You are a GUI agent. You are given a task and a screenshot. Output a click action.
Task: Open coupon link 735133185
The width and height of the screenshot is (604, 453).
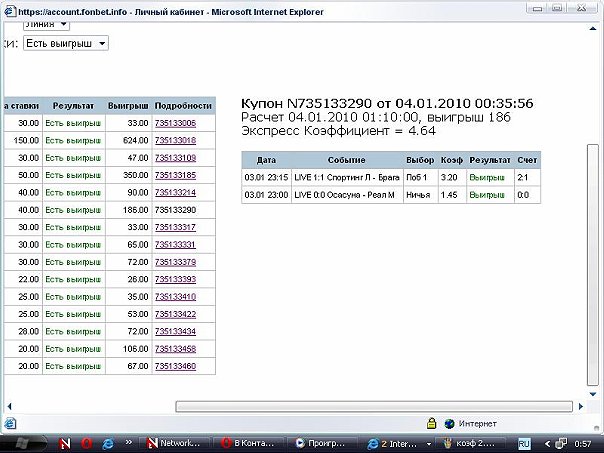point(175,175)
